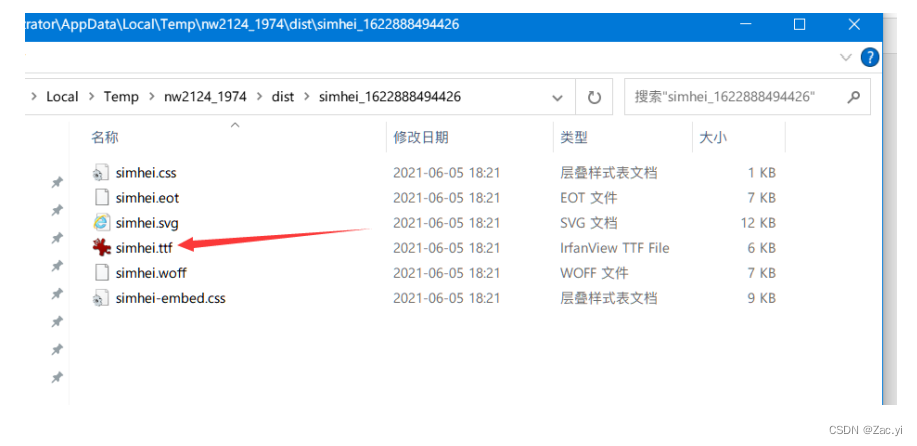Select the simhei.eot file icon
This screenshot has width=917, height=446.
102,198
